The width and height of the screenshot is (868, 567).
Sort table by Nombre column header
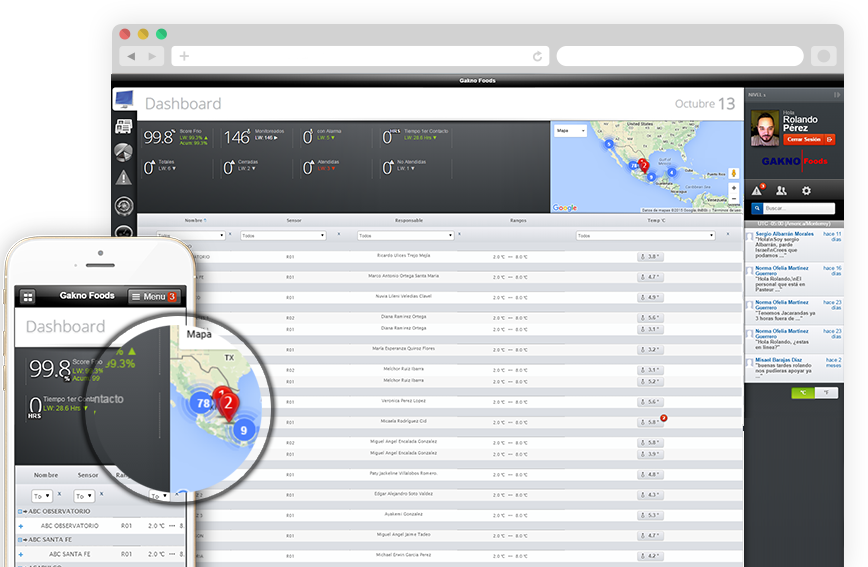tap(194, 220)
